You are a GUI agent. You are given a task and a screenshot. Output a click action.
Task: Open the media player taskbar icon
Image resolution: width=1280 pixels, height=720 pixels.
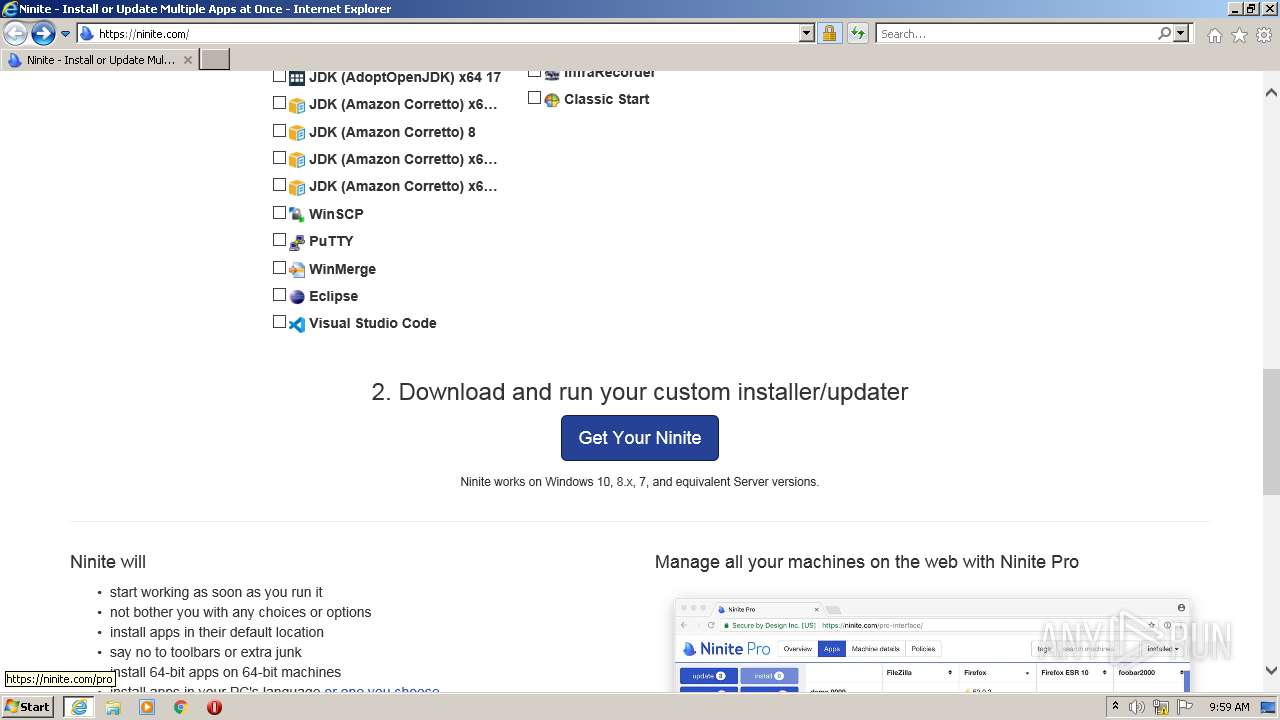pos(147,707)
